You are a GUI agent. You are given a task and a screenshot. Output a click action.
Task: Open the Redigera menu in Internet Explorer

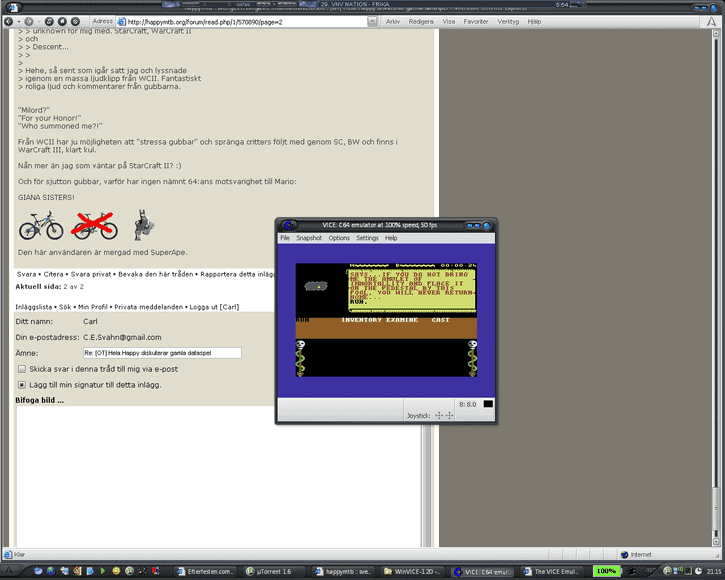(x=421, y=21)
